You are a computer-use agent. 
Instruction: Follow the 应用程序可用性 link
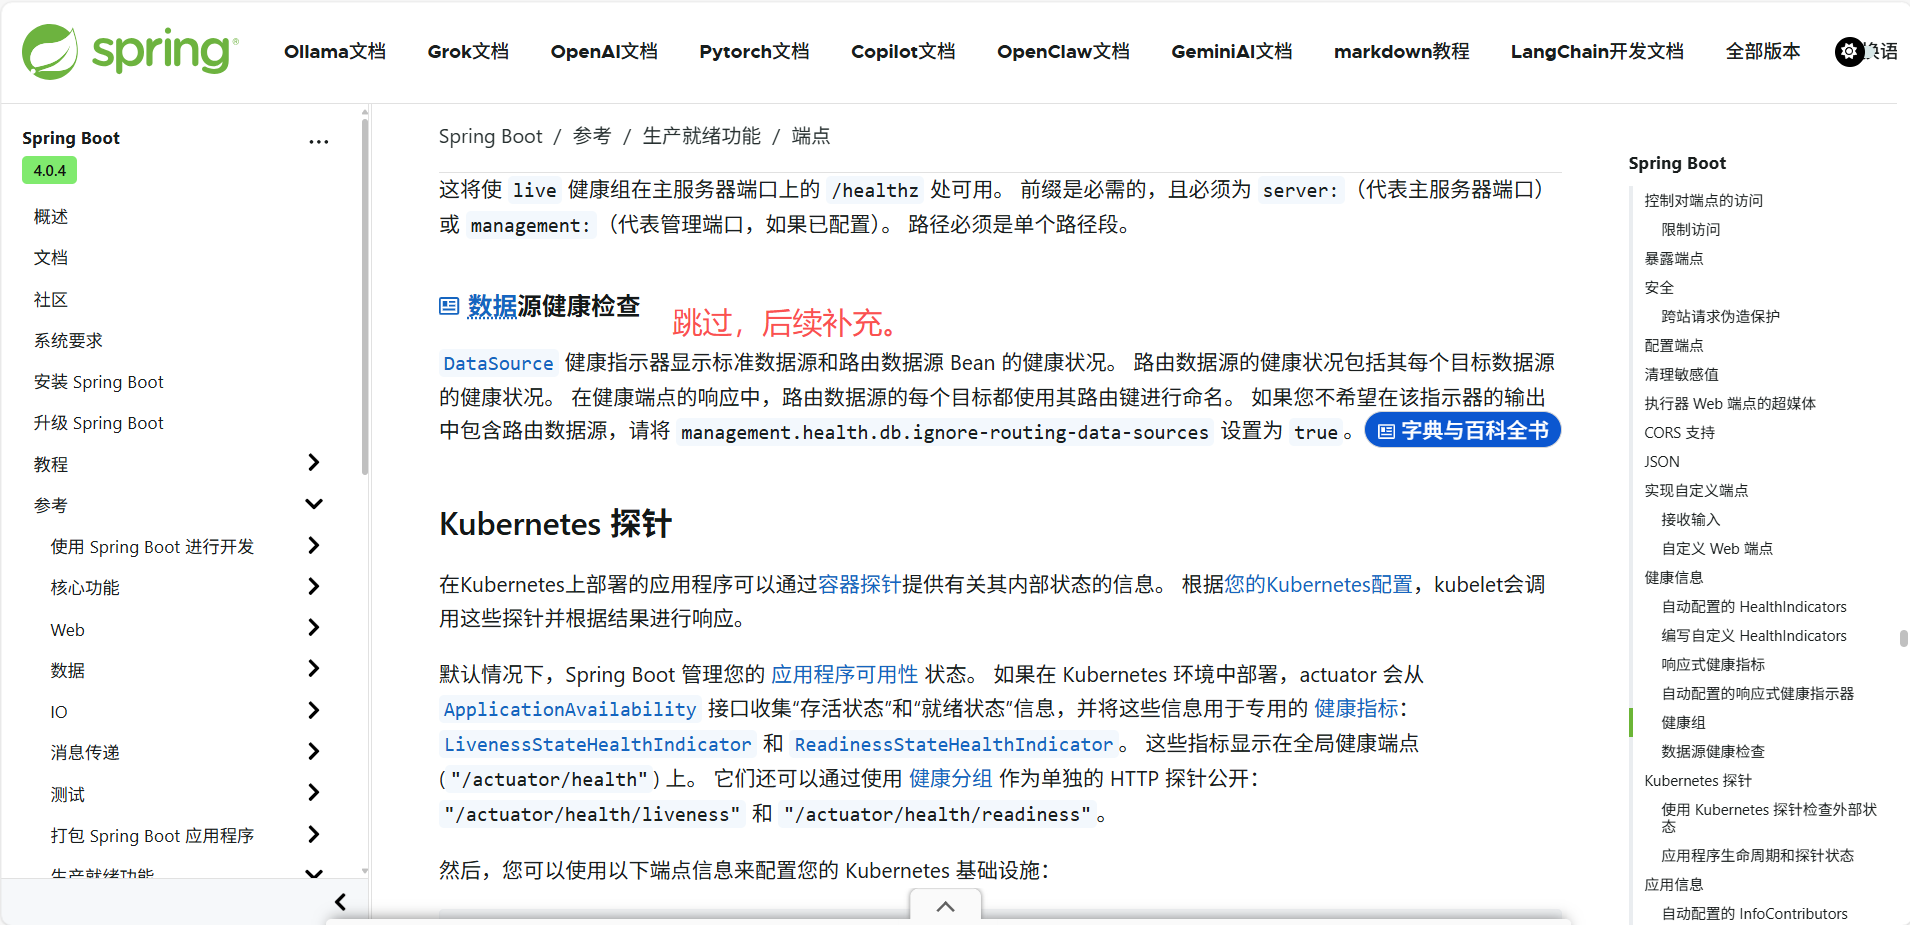click(844, 674)
